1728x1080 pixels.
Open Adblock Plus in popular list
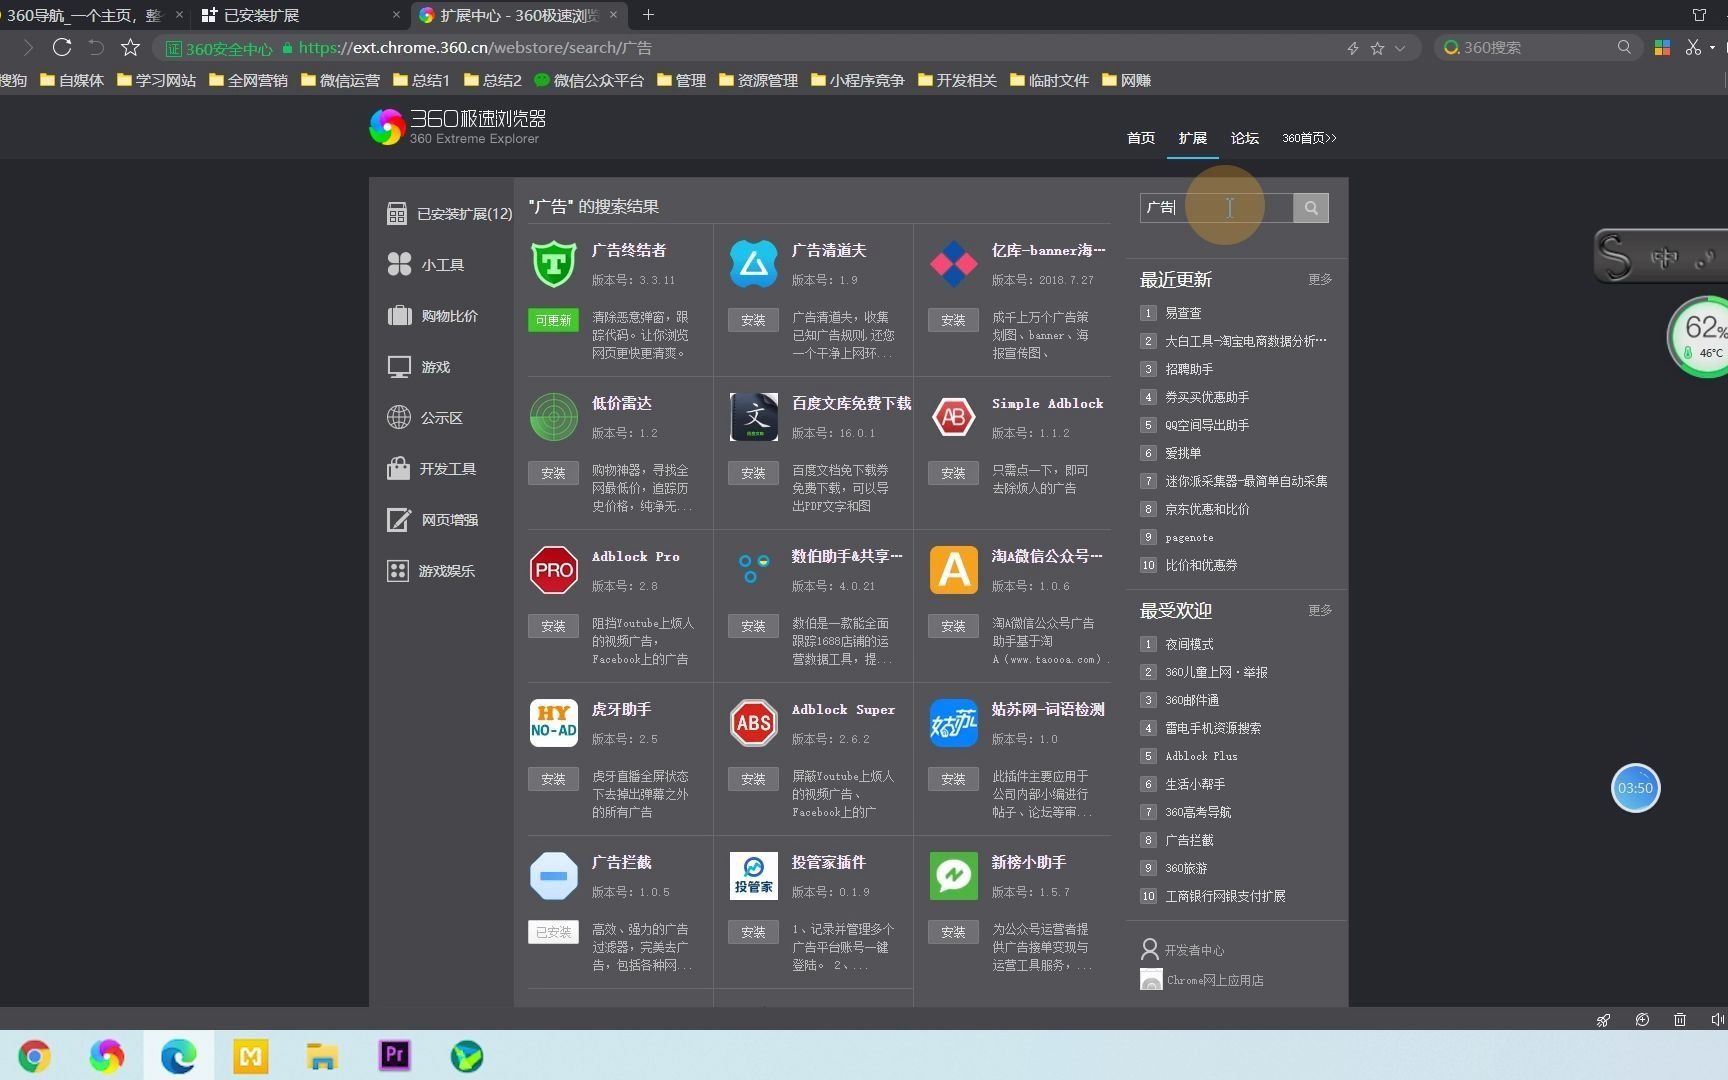click(x=1201, y=756)
